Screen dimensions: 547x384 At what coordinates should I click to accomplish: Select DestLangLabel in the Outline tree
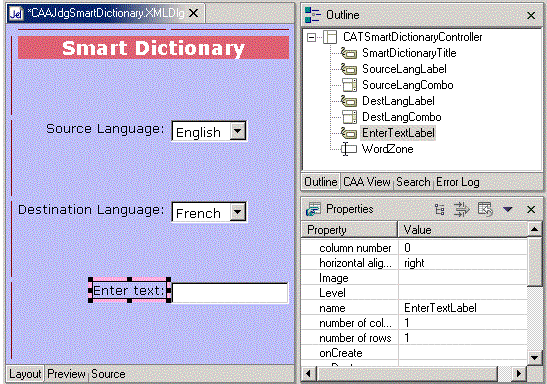(x=398, y=101)
